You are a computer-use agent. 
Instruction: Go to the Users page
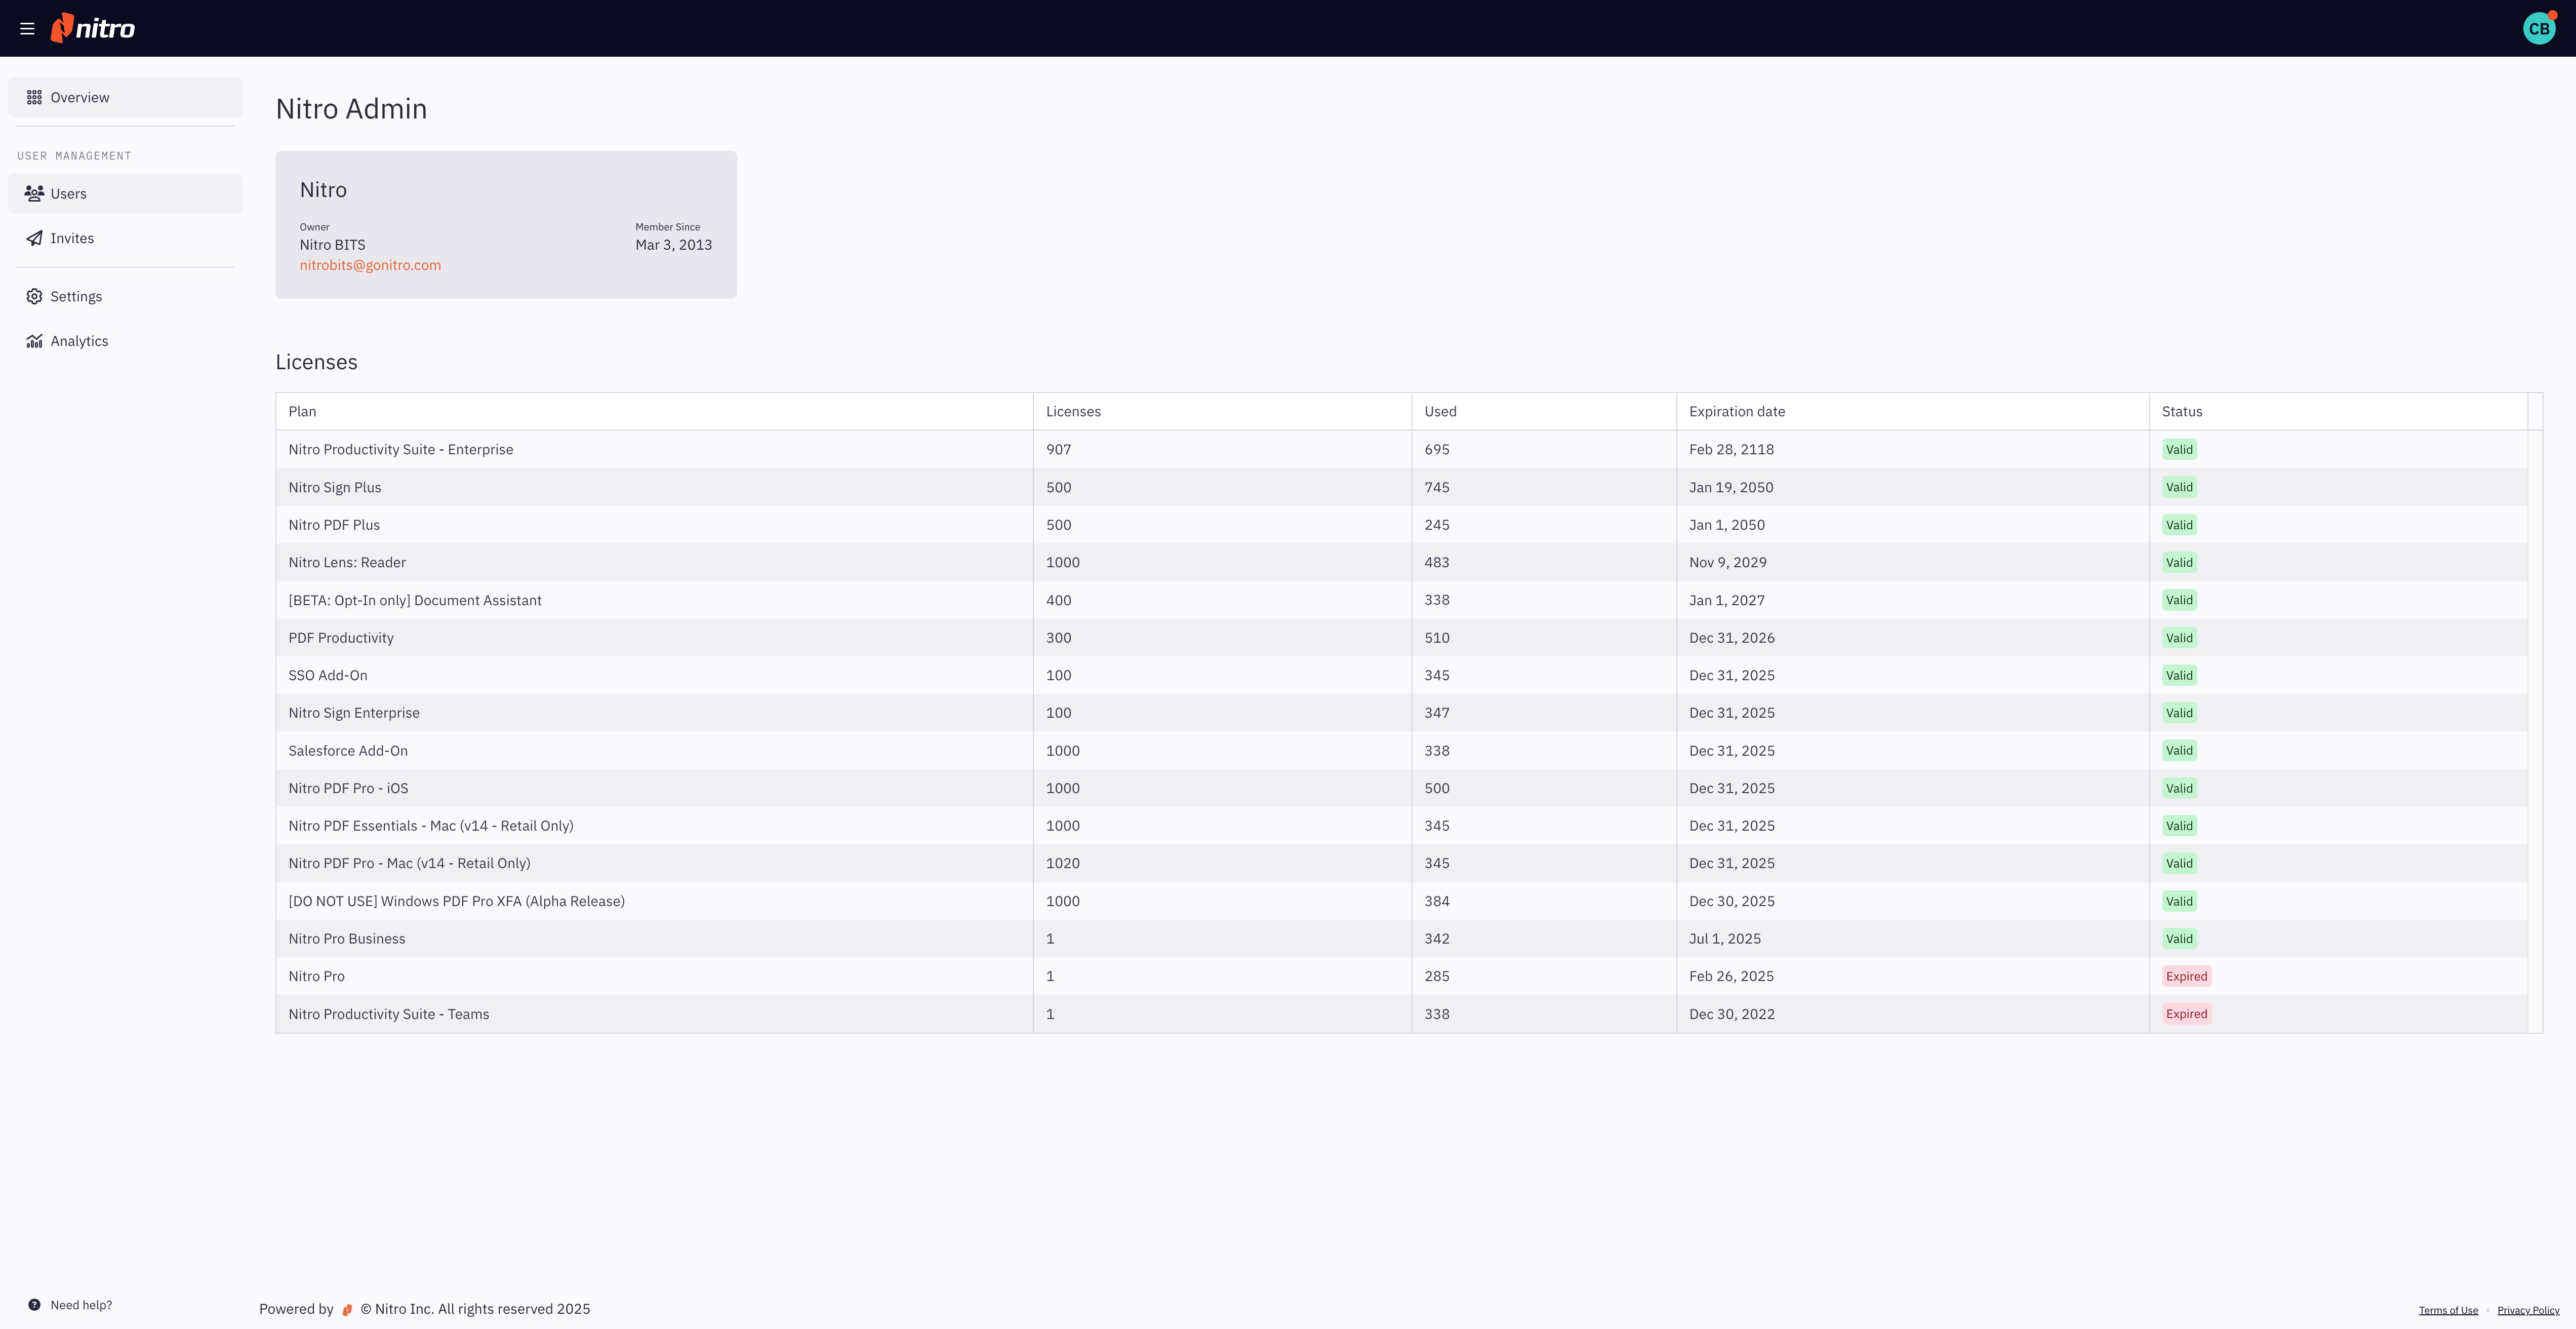(126, 193)
